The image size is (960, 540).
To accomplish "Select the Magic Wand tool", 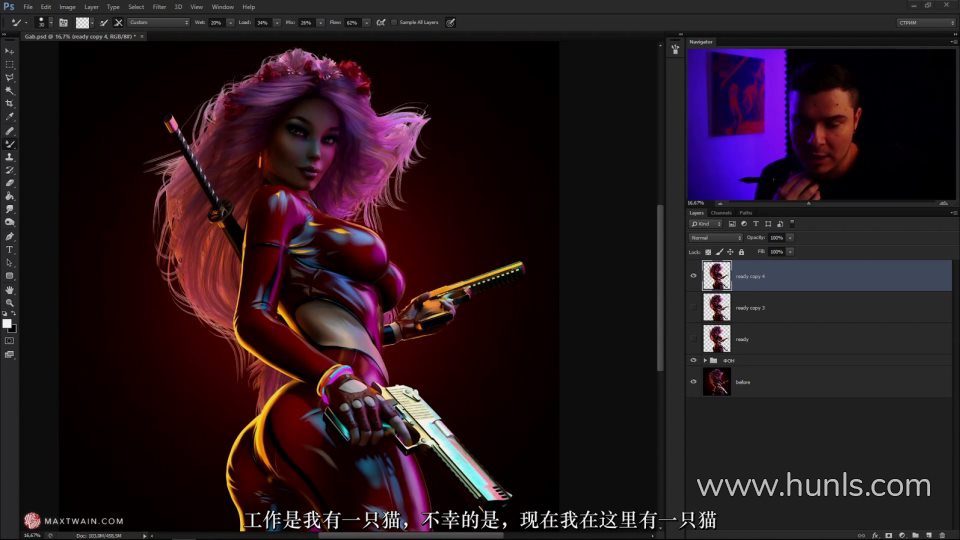I will click(9, 91).
